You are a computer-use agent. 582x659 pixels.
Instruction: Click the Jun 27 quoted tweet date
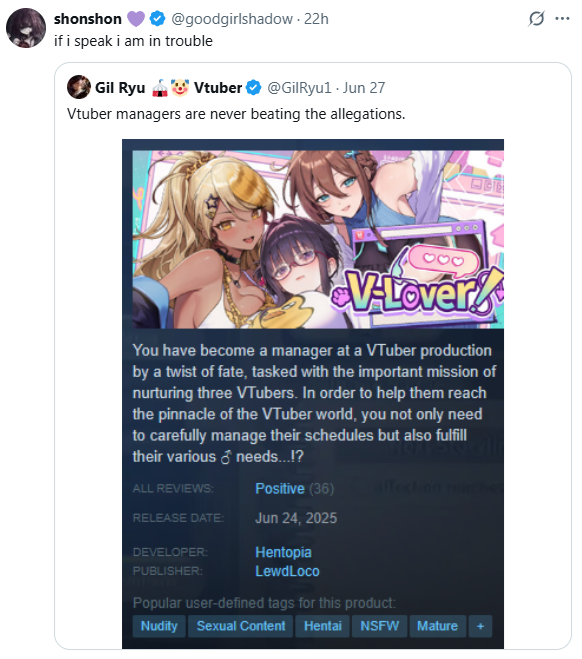(364, 87)
